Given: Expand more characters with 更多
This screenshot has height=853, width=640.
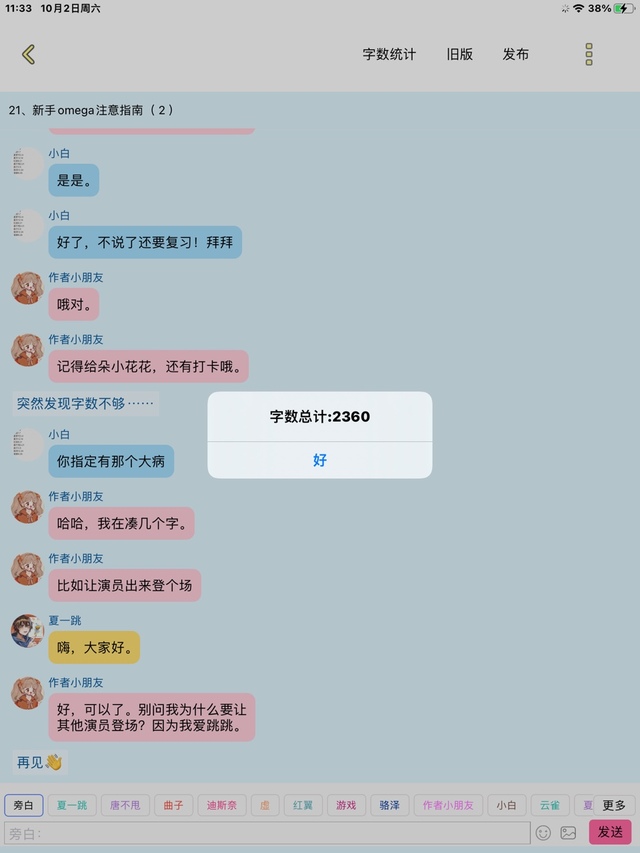Looking at the screenshot, I should (614, 805).
